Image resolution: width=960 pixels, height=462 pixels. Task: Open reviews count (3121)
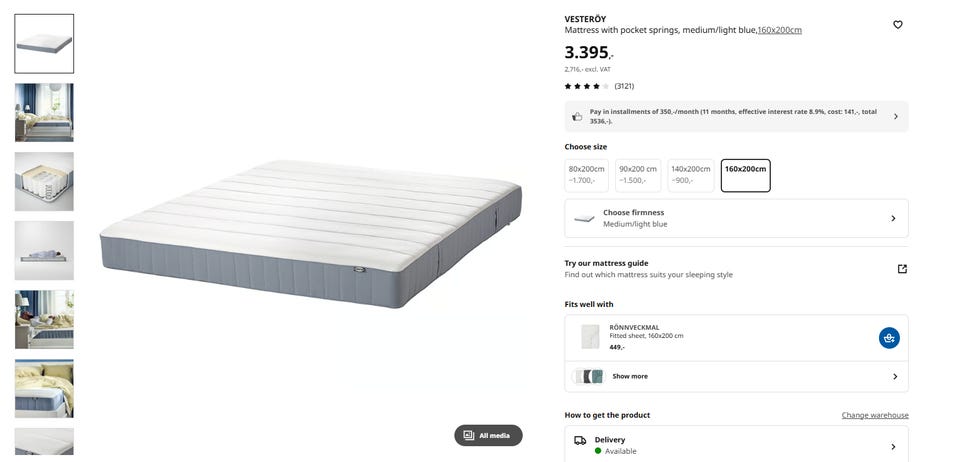click(x=624, y=86)
